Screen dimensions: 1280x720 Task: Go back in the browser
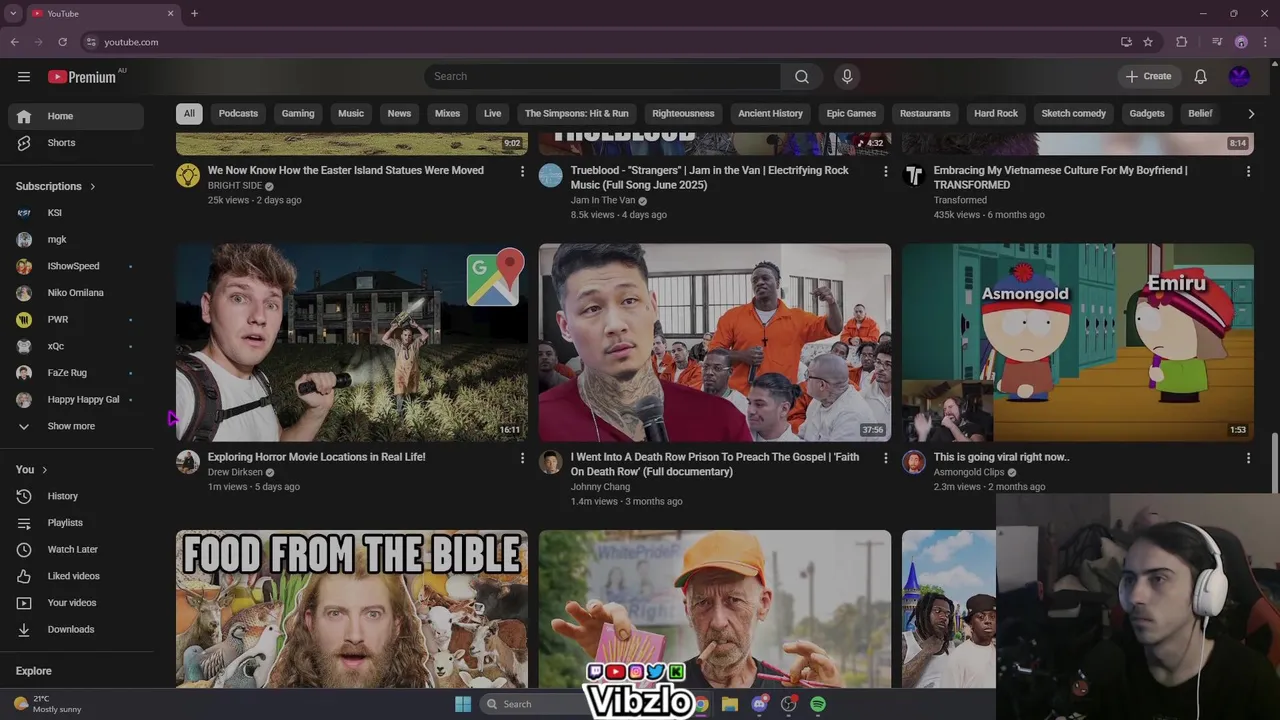click(15, 42)
